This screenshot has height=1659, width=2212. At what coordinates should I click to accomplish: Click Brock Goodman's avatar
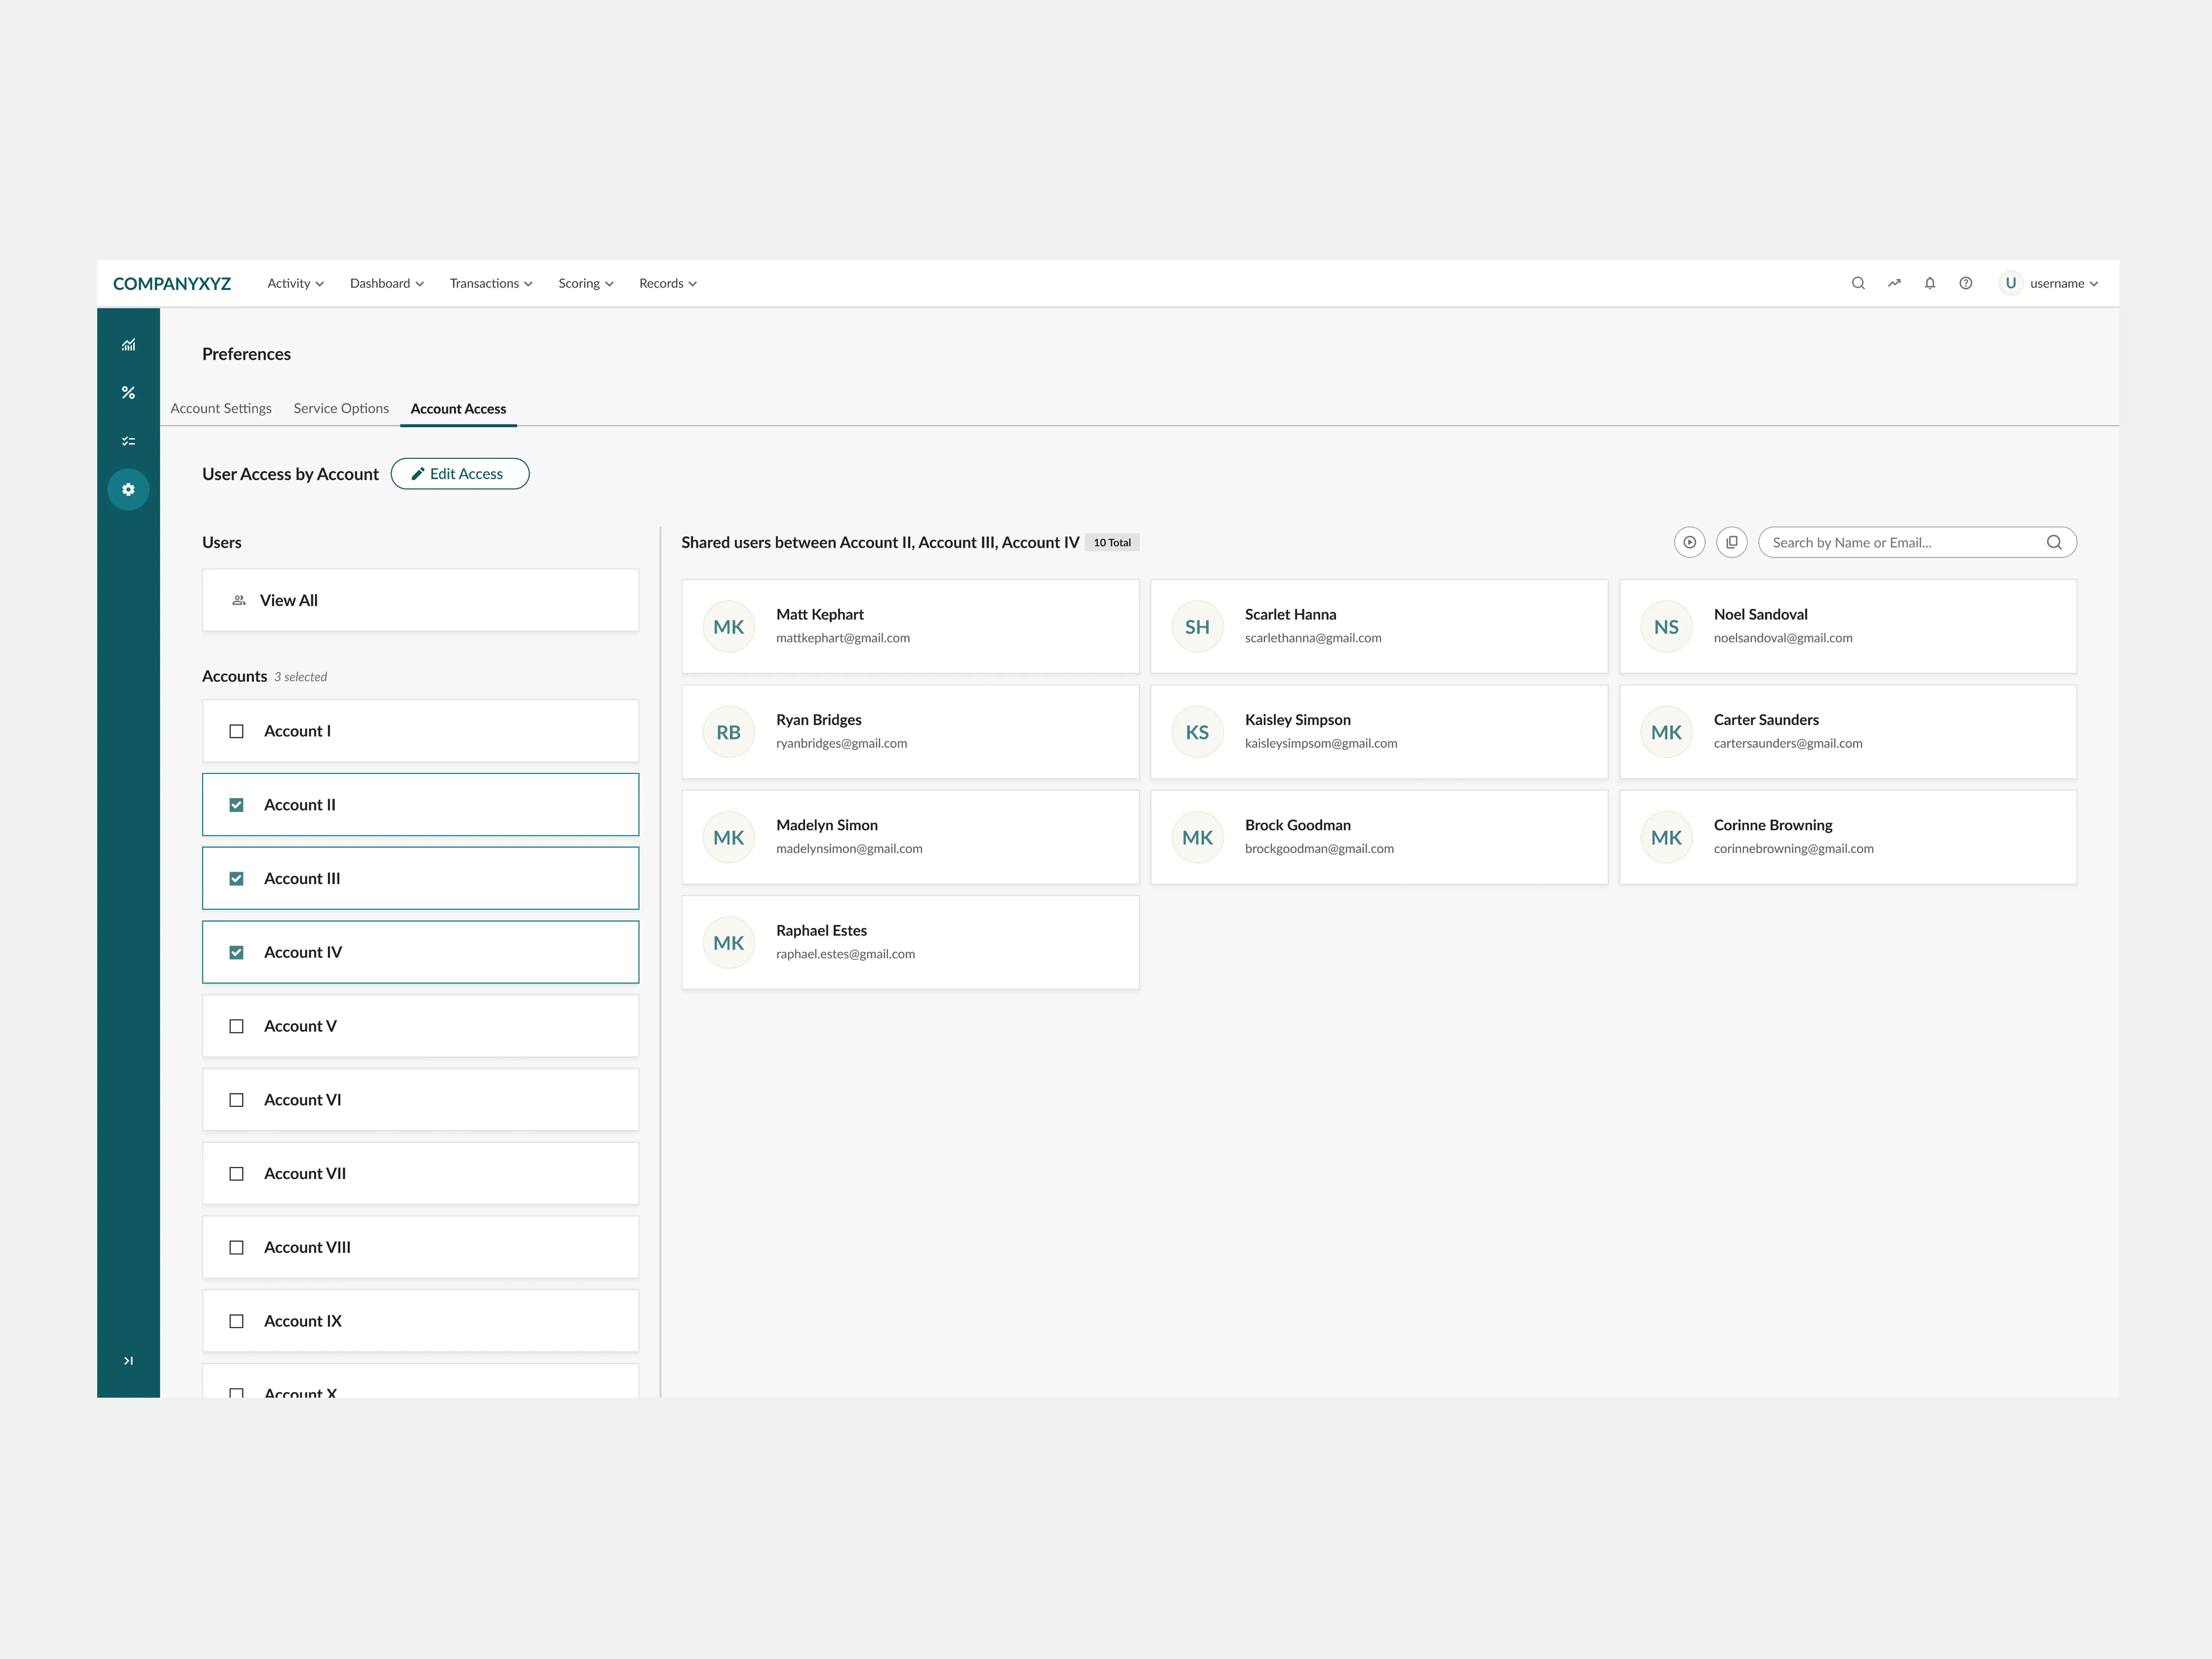(1198, 838)
